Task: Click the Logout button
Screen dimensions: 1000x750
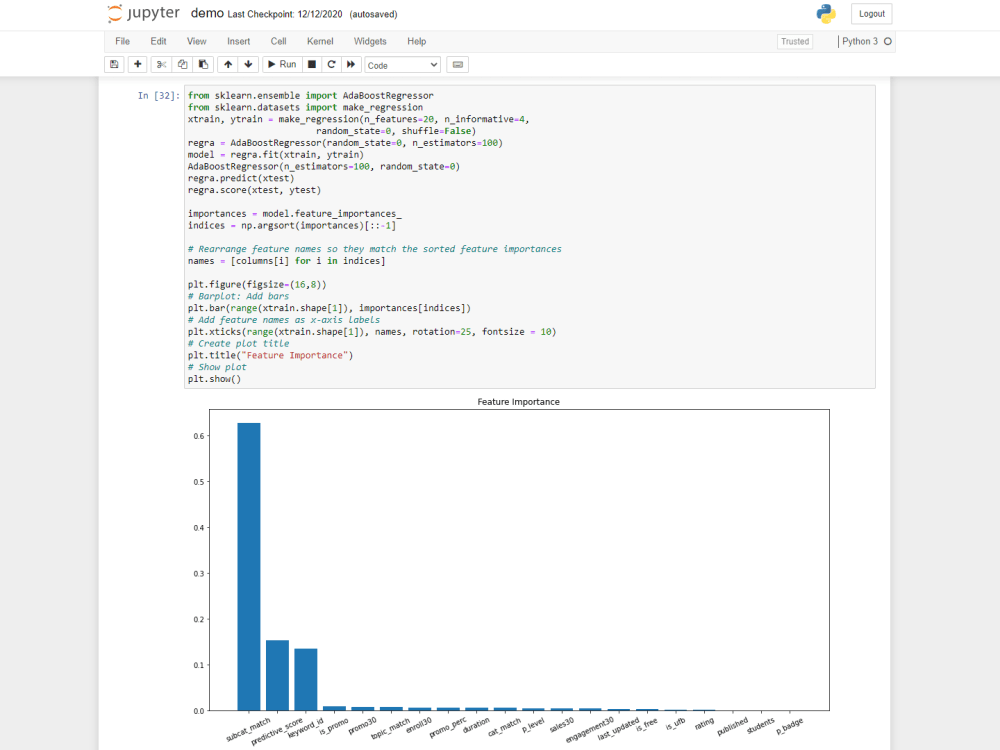Action: tap(871, 13)
